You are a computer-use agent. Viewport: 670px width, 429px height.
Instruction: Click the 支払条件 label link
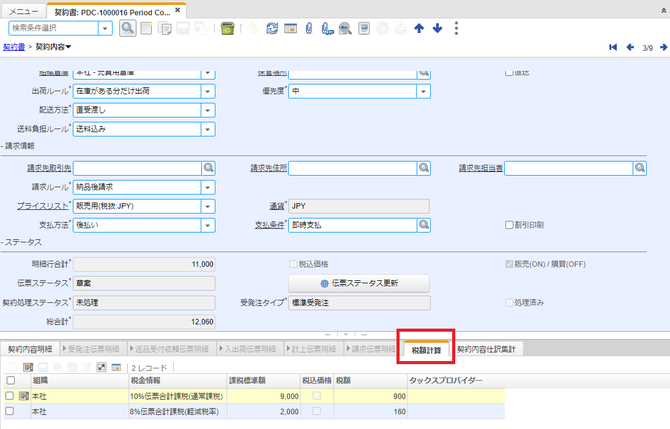(270, 225)
